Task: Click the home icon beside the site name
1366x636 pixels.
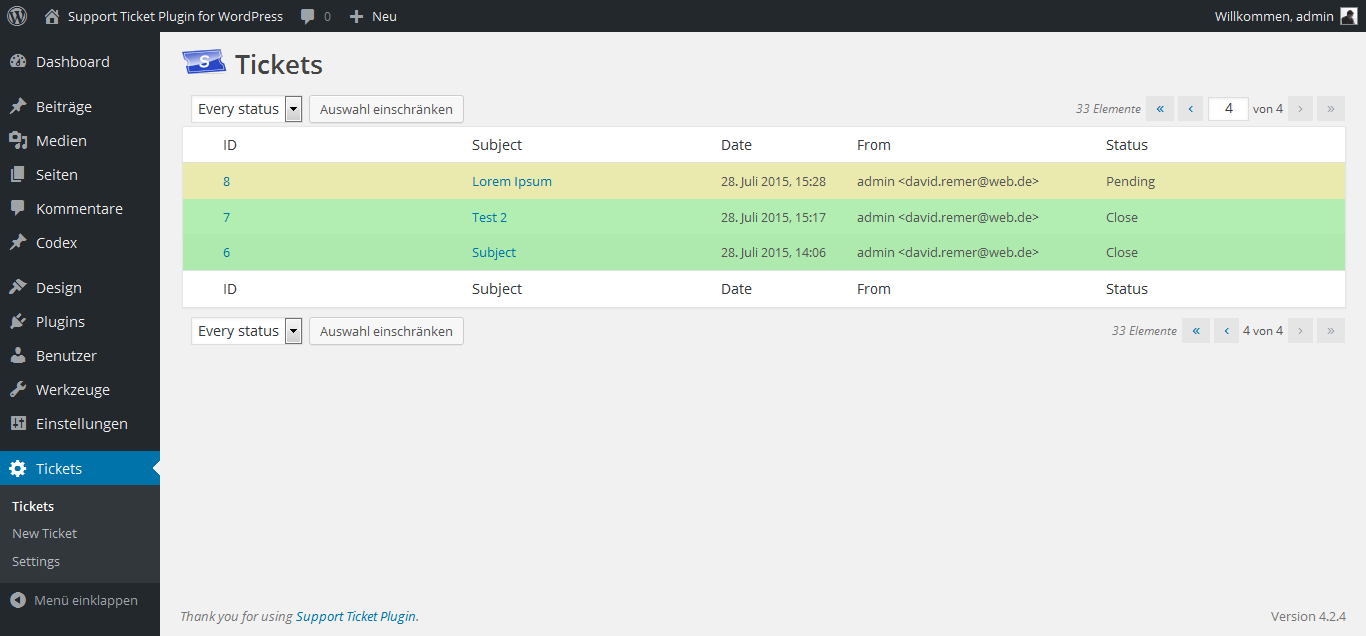Action: 52,16
